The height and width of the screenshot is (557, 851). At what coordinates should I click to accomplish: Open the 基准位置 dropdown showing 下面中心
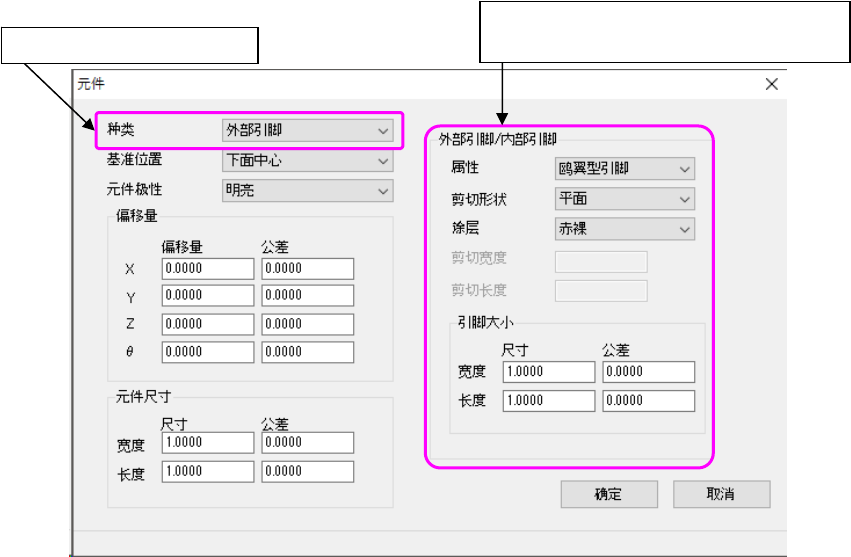[x=307, y=161]
